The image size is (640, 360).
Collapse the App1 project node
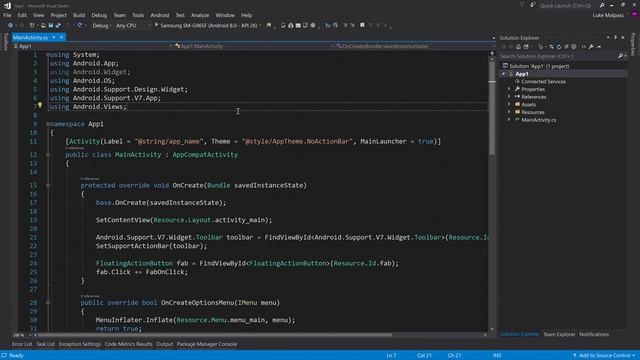pos(504,74)
